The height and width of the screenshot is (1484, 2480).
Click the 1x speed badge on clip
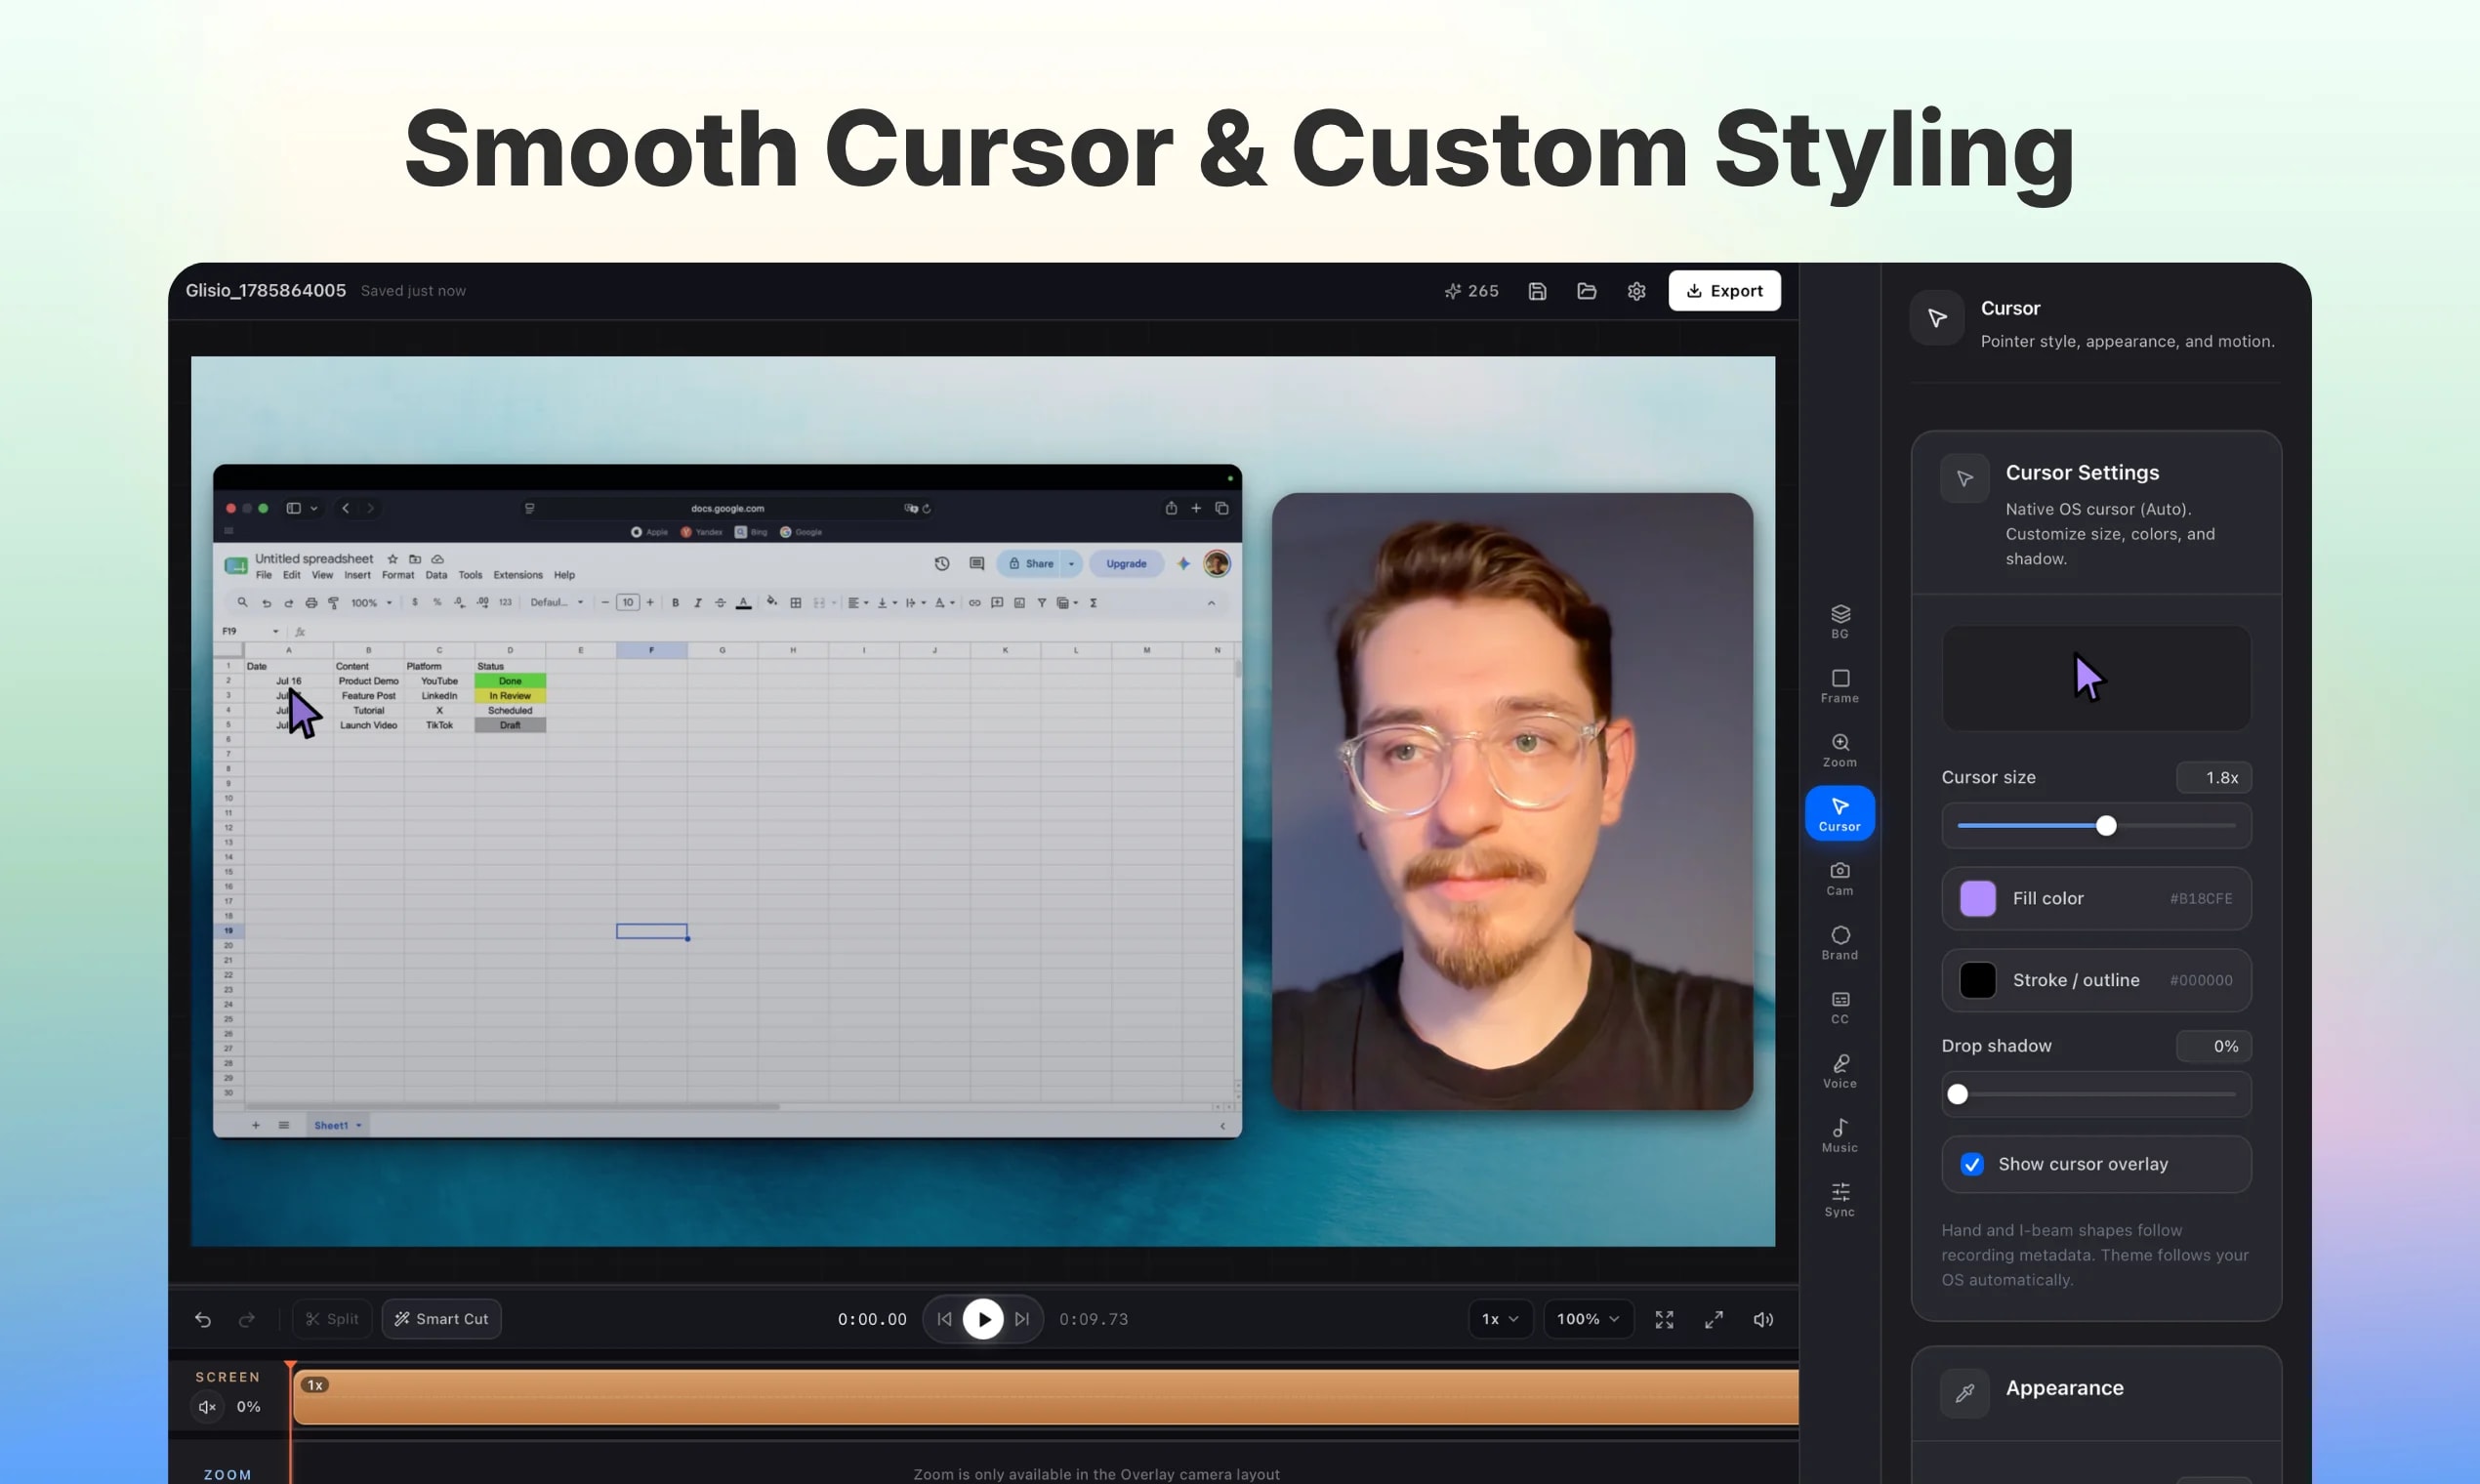(x=315, y=1385)
